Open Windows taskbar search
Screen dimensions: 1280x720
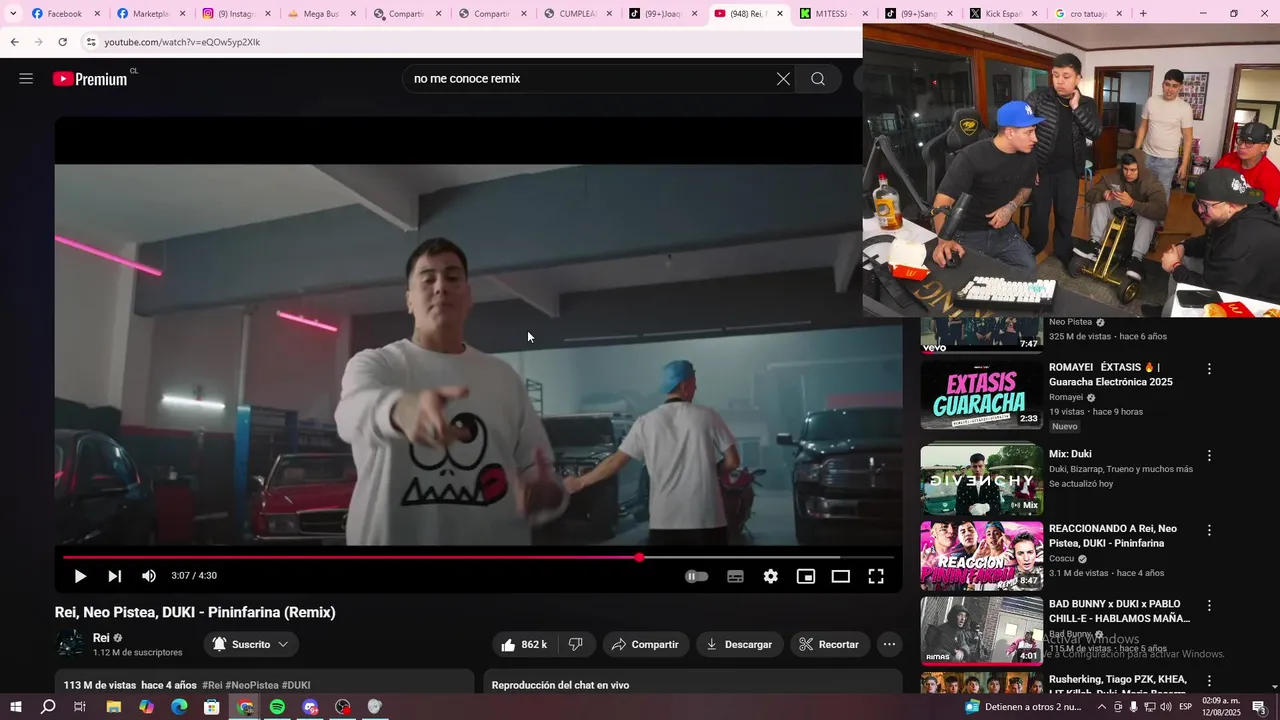click(x=48, y=707)
